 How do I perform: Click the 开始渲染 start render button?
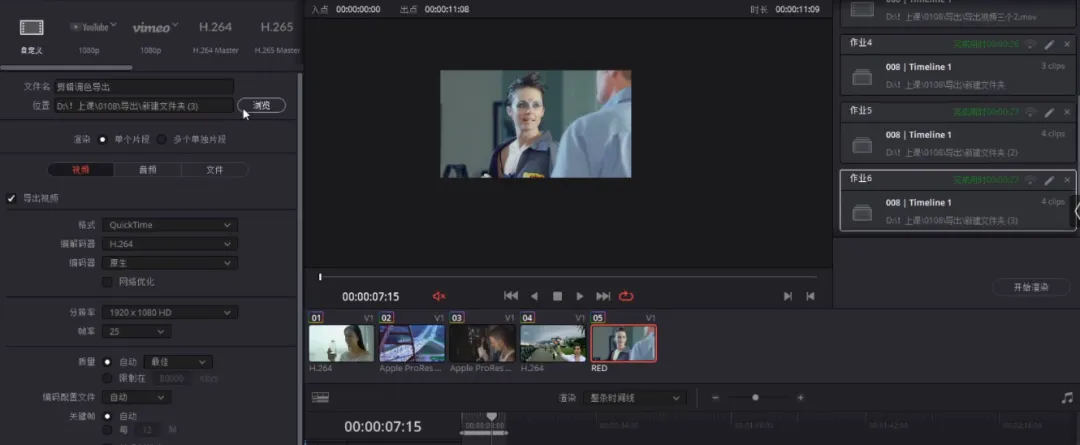coord(1031,287)
